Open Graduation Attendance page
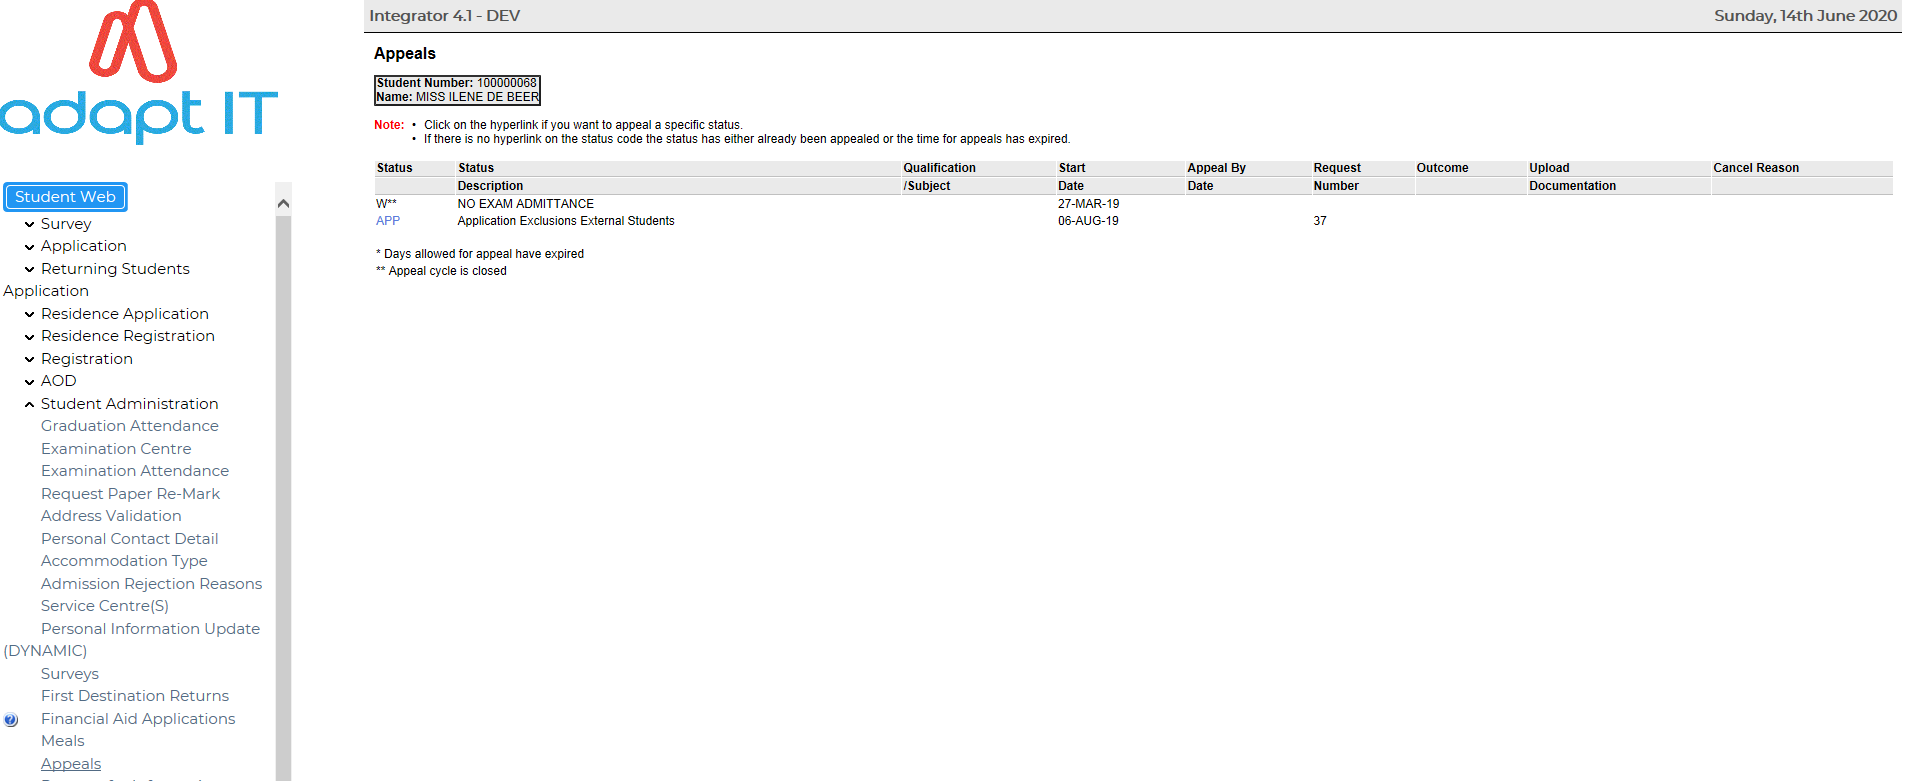Screen dimensions: 1908x781 [129, 426]
